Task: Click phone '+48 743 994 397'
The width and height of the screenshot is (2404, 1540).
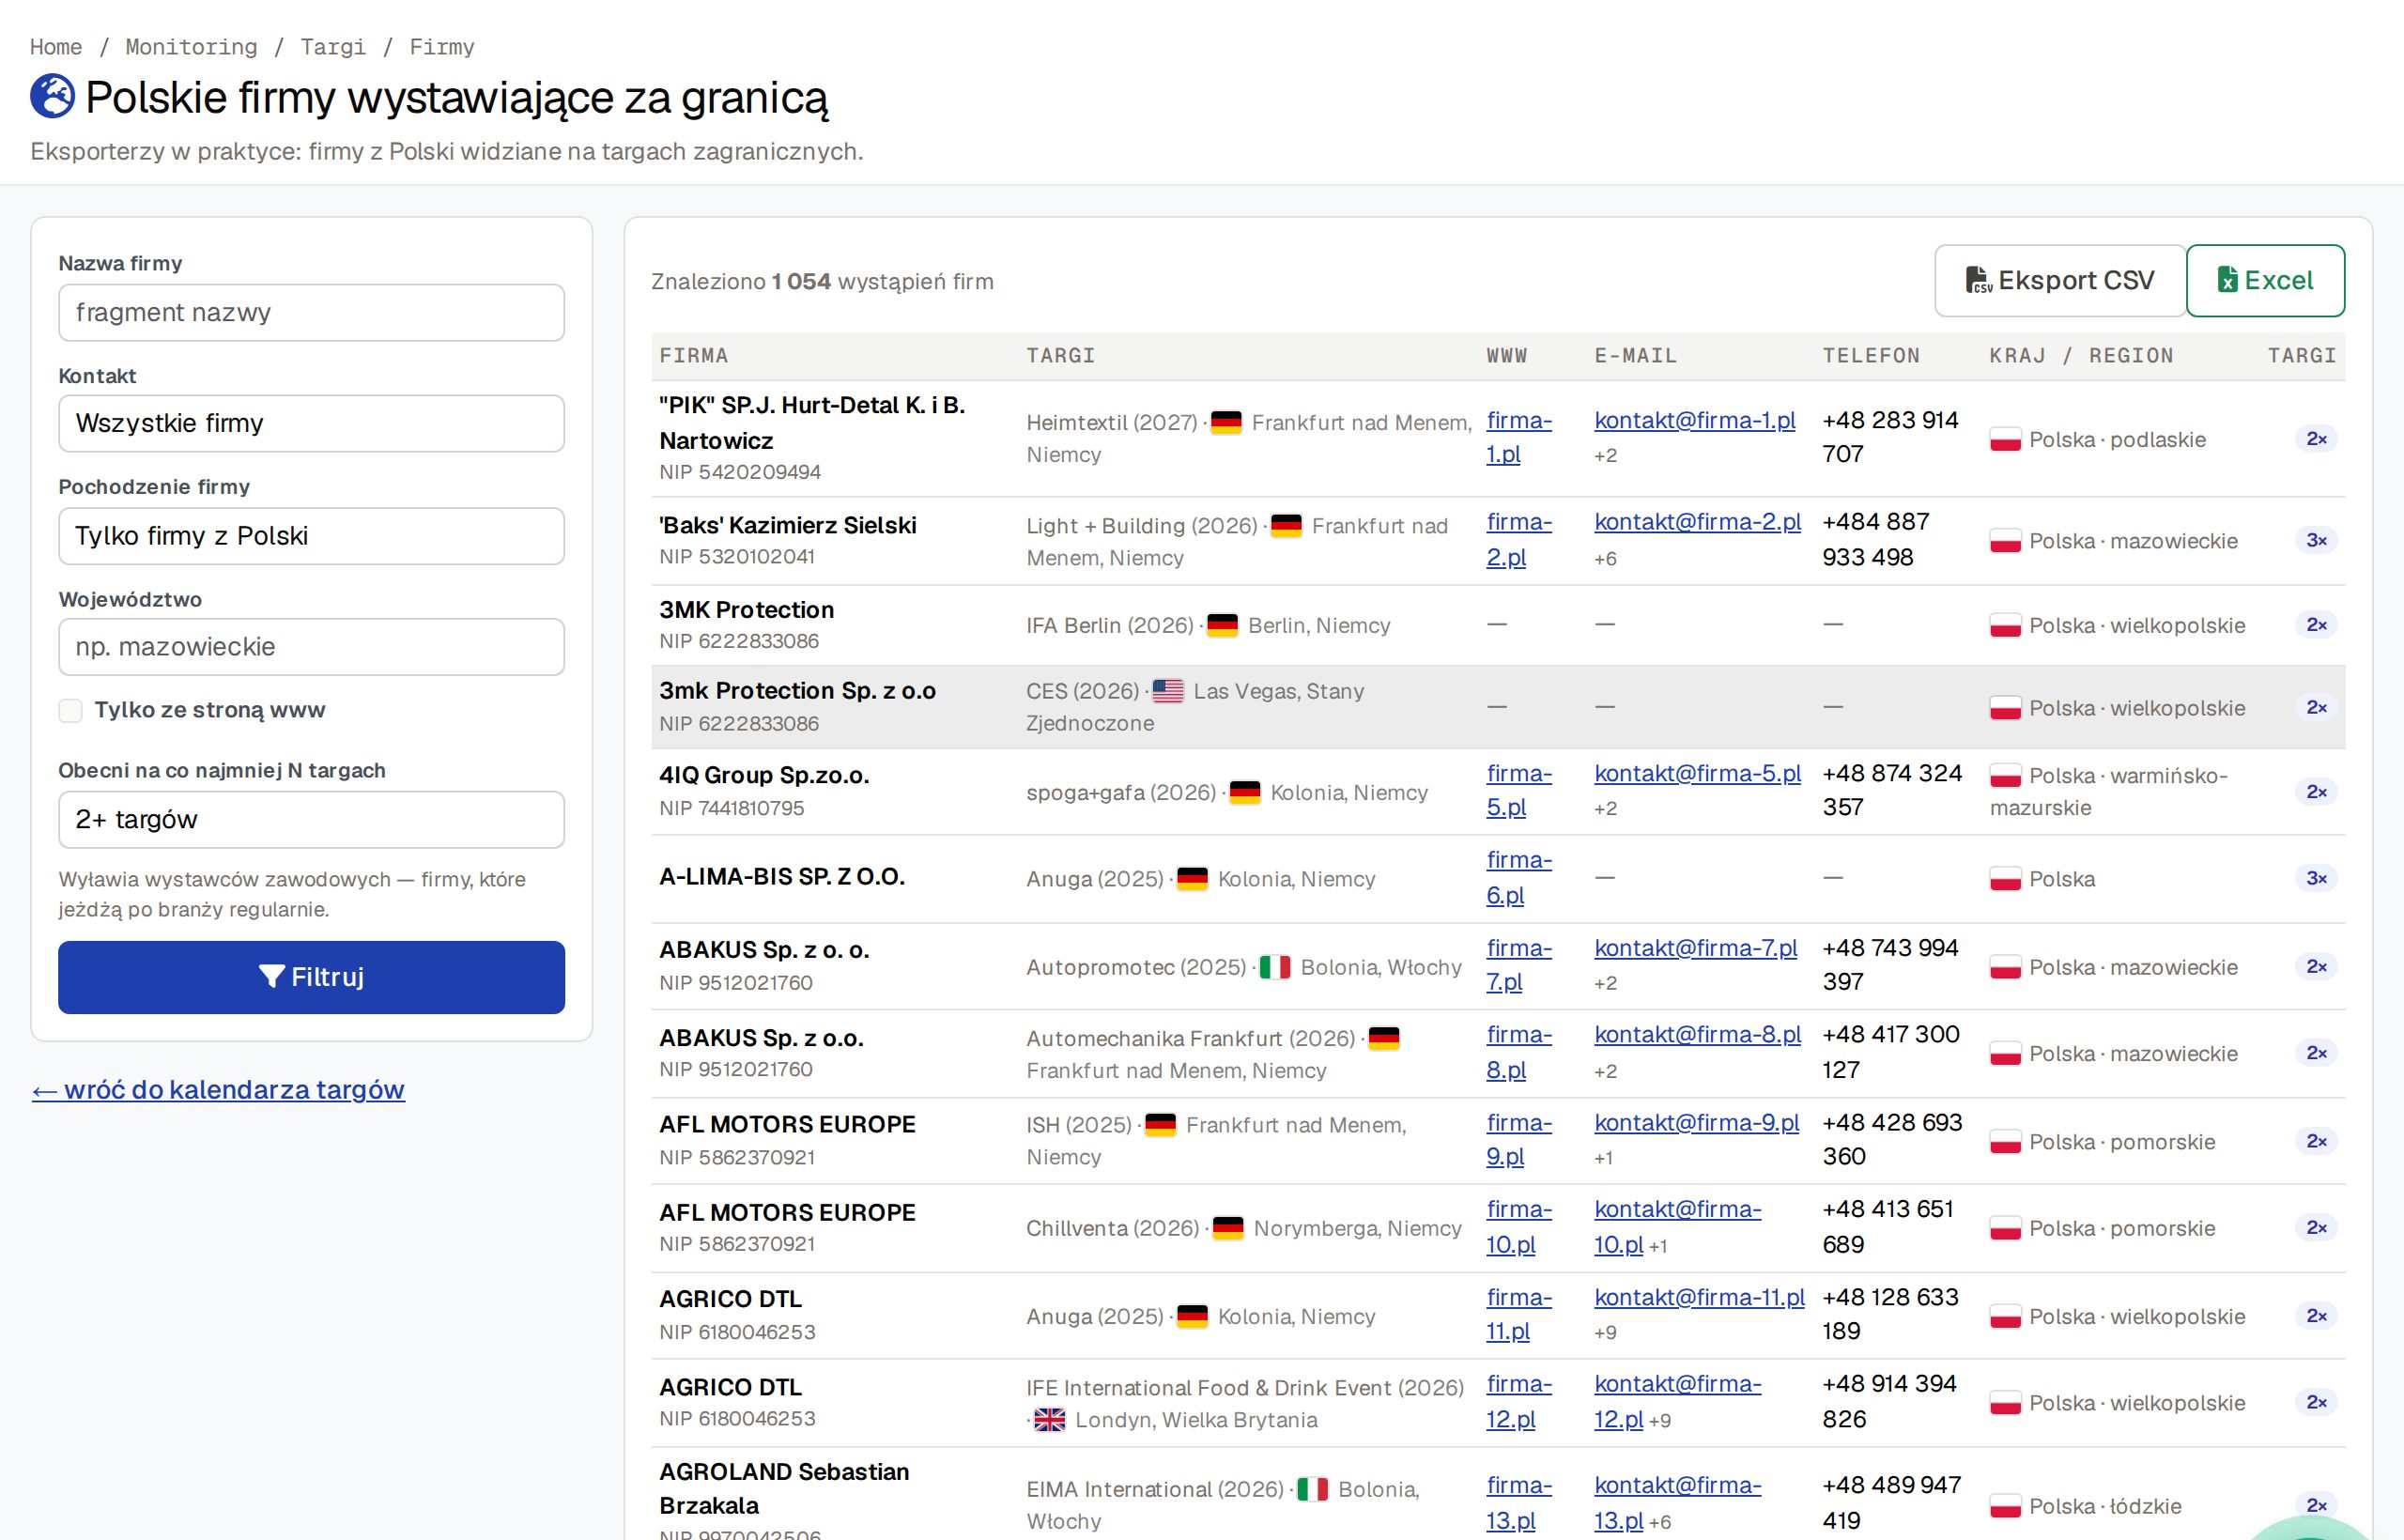Action: pyautogui.click(x=1890, y=965)
